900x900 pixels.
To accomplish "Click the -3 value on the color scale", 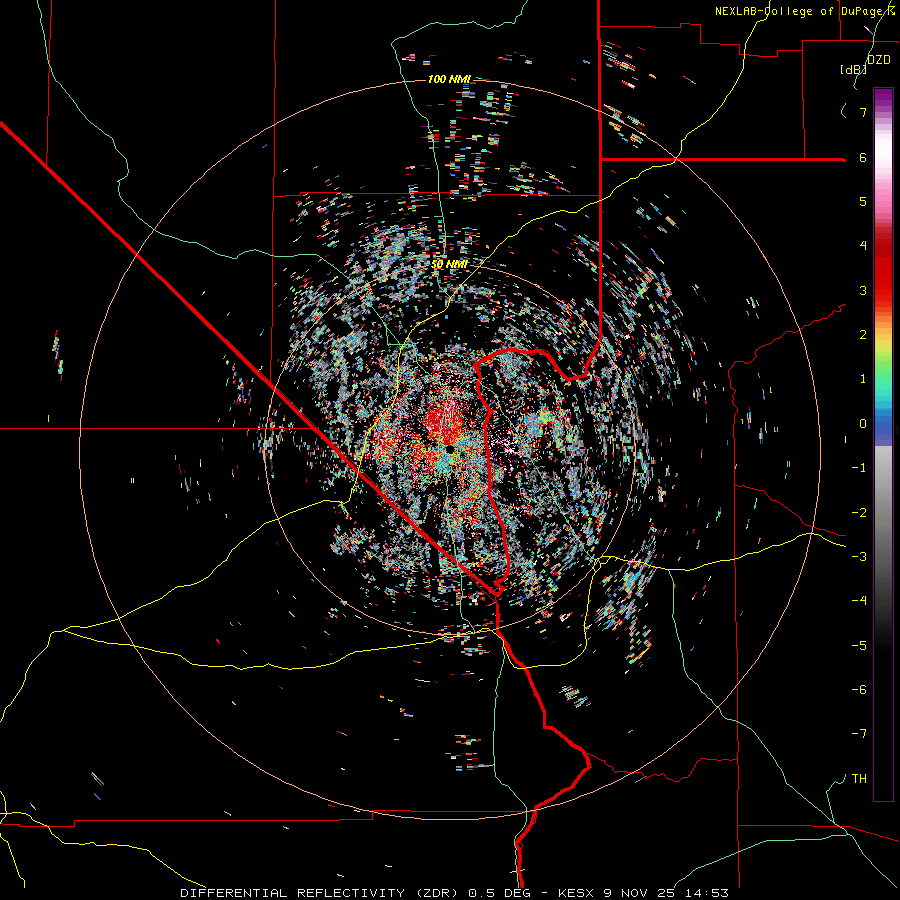I will tap(859, 557).
